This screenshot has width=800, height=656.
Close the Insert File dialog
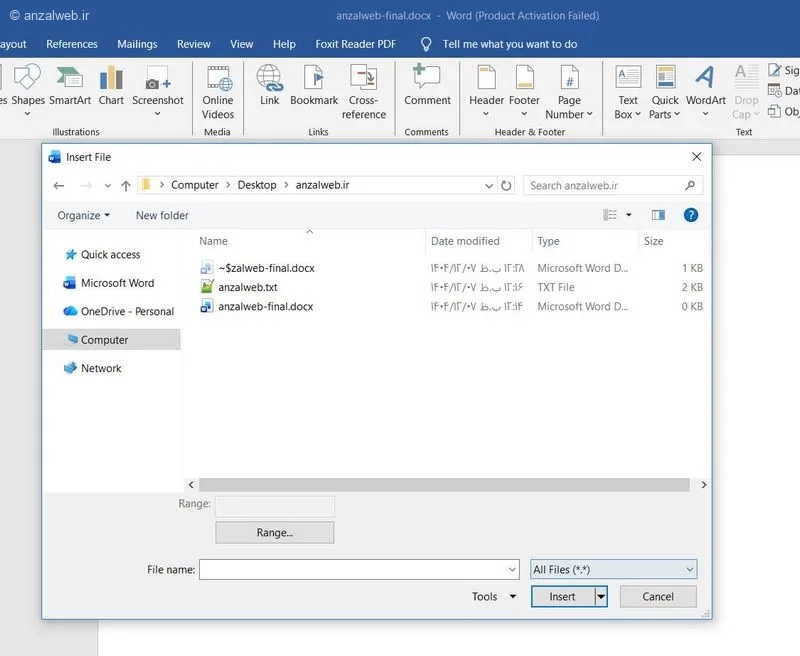pos(696,157)
